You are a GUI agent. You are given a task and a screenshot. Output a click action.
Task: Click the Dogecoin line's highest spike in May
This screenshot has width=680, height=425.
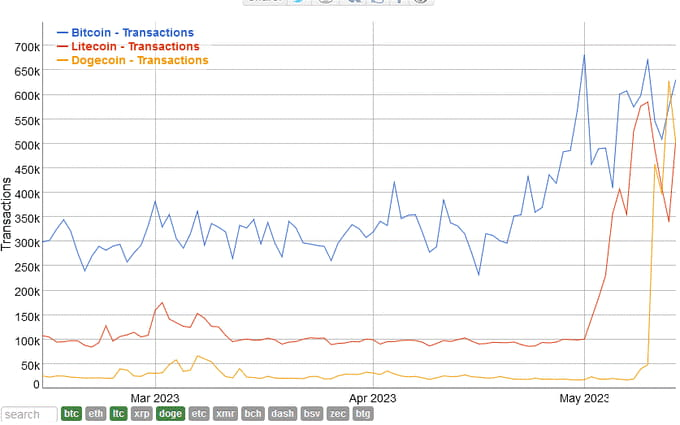(x=669, y=81)
